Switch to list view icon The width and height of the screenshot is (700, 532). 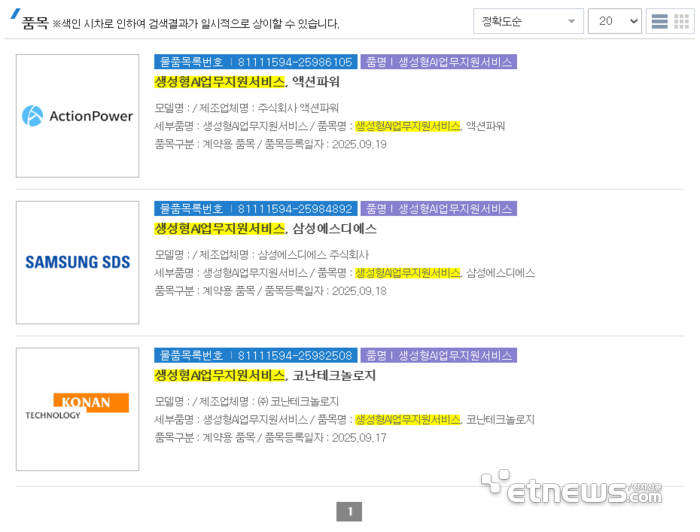tap(659, 21)
